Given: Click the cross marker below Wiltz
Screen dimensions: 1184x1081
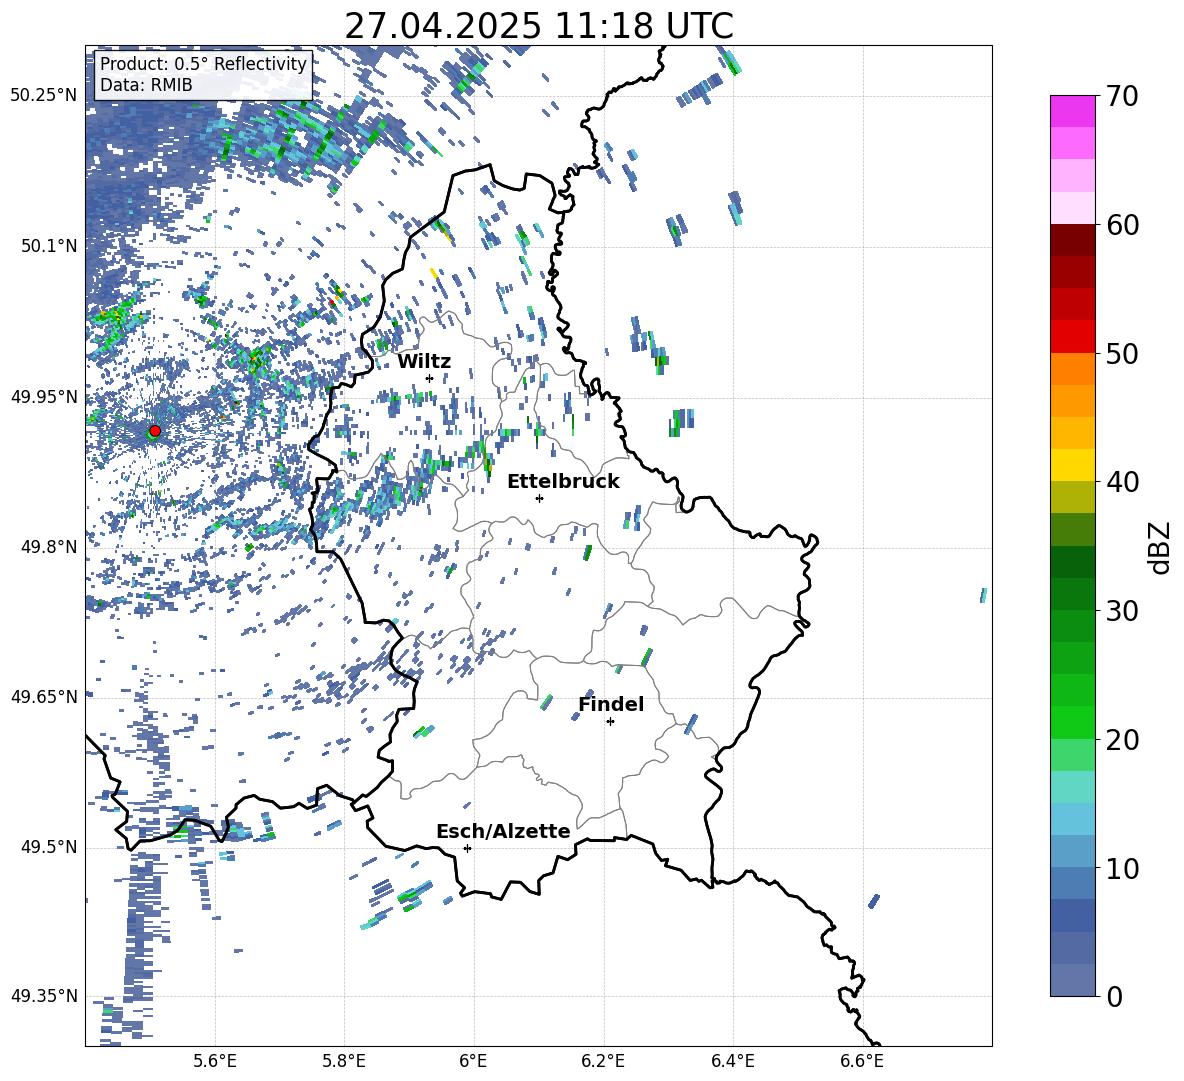Looking at the screenshot, I should coord(430,378).
